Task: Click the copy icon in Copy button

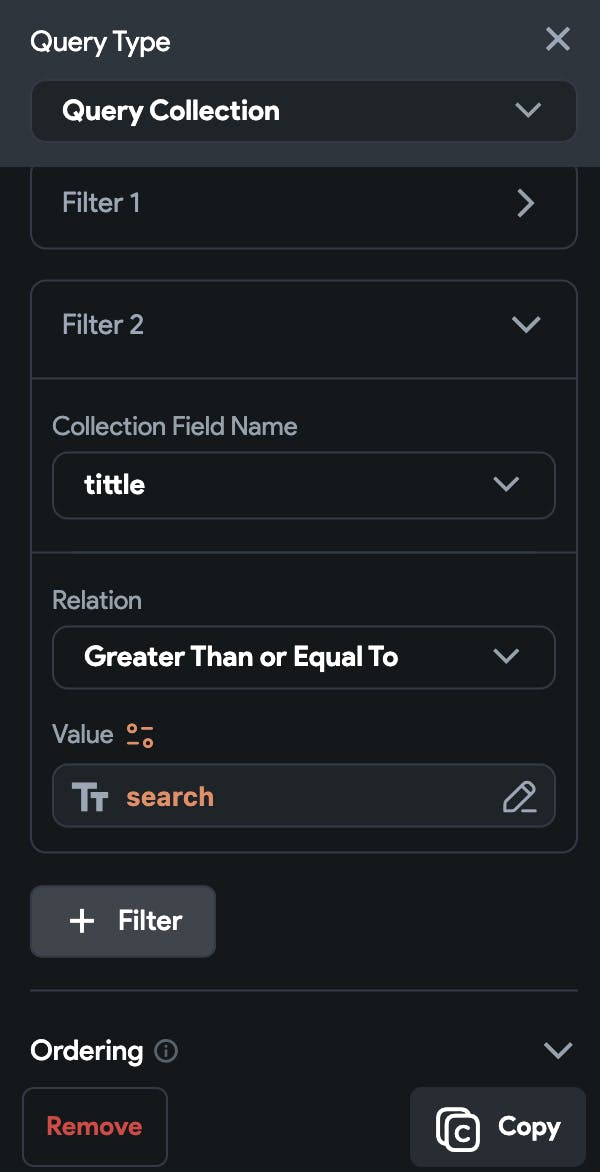Action: (x=458, y=1128)
